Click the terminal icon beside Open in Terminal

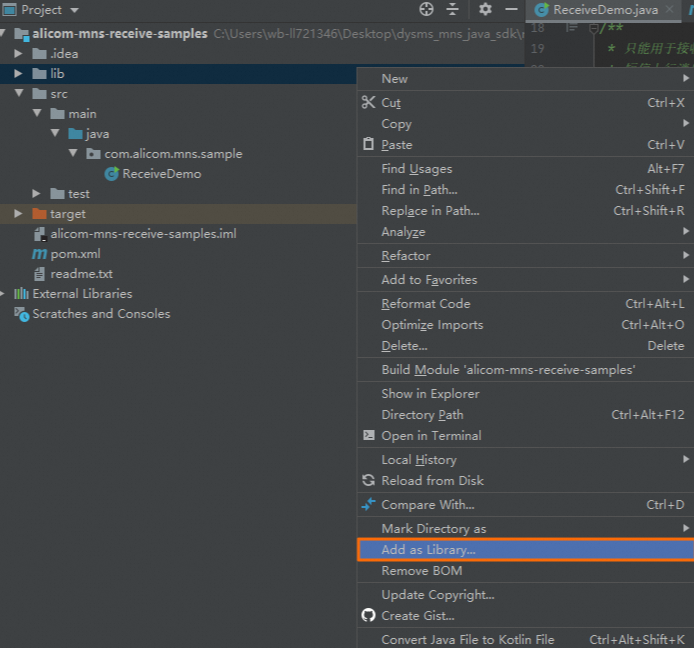point(369,435)
